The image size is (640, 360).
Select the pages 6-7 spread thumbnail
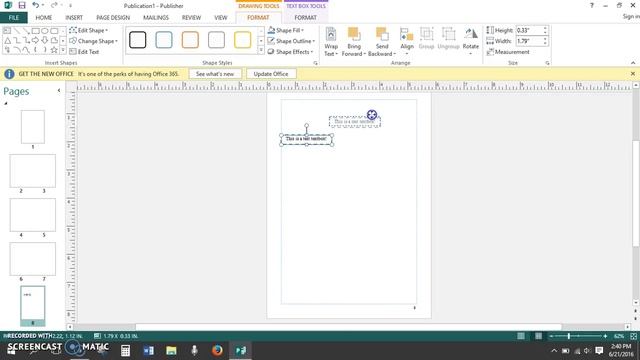point(33,259)
